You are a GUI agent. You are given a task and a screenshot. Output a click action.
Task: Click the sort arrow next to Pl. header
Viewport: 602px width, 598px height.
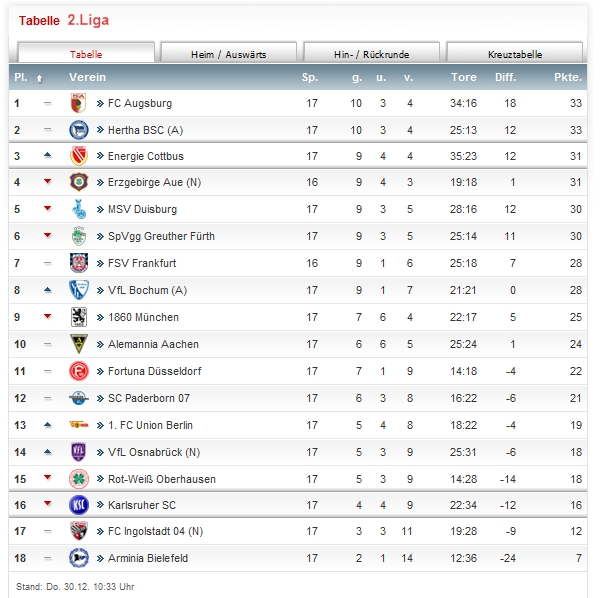[40, 78]
